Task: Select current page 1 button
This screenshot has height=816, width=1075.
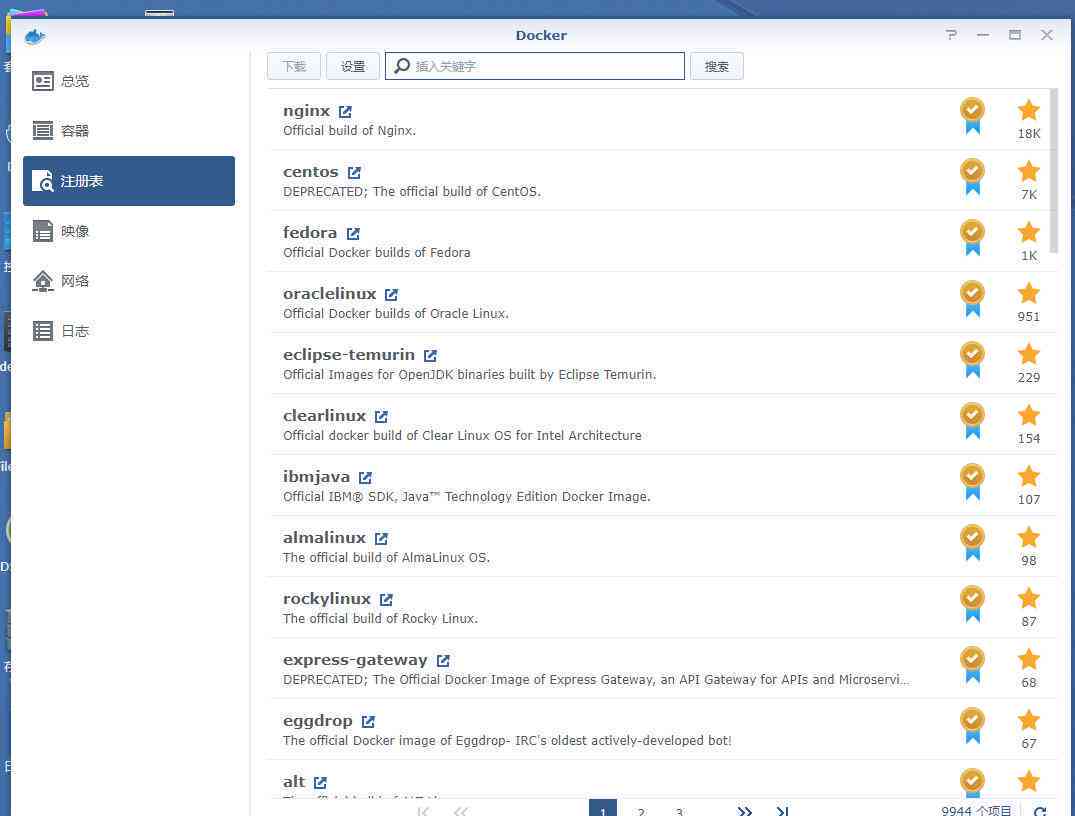Action: coord(603,809)
